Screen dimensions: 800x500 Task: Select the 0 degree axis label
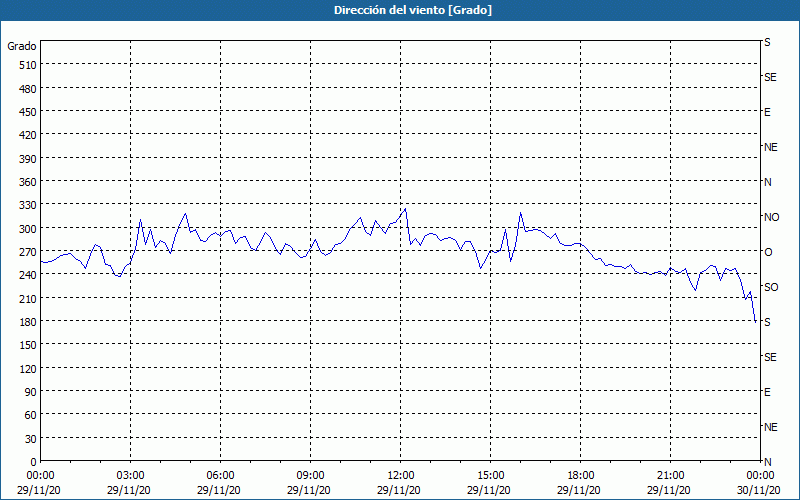pos(34,462)
